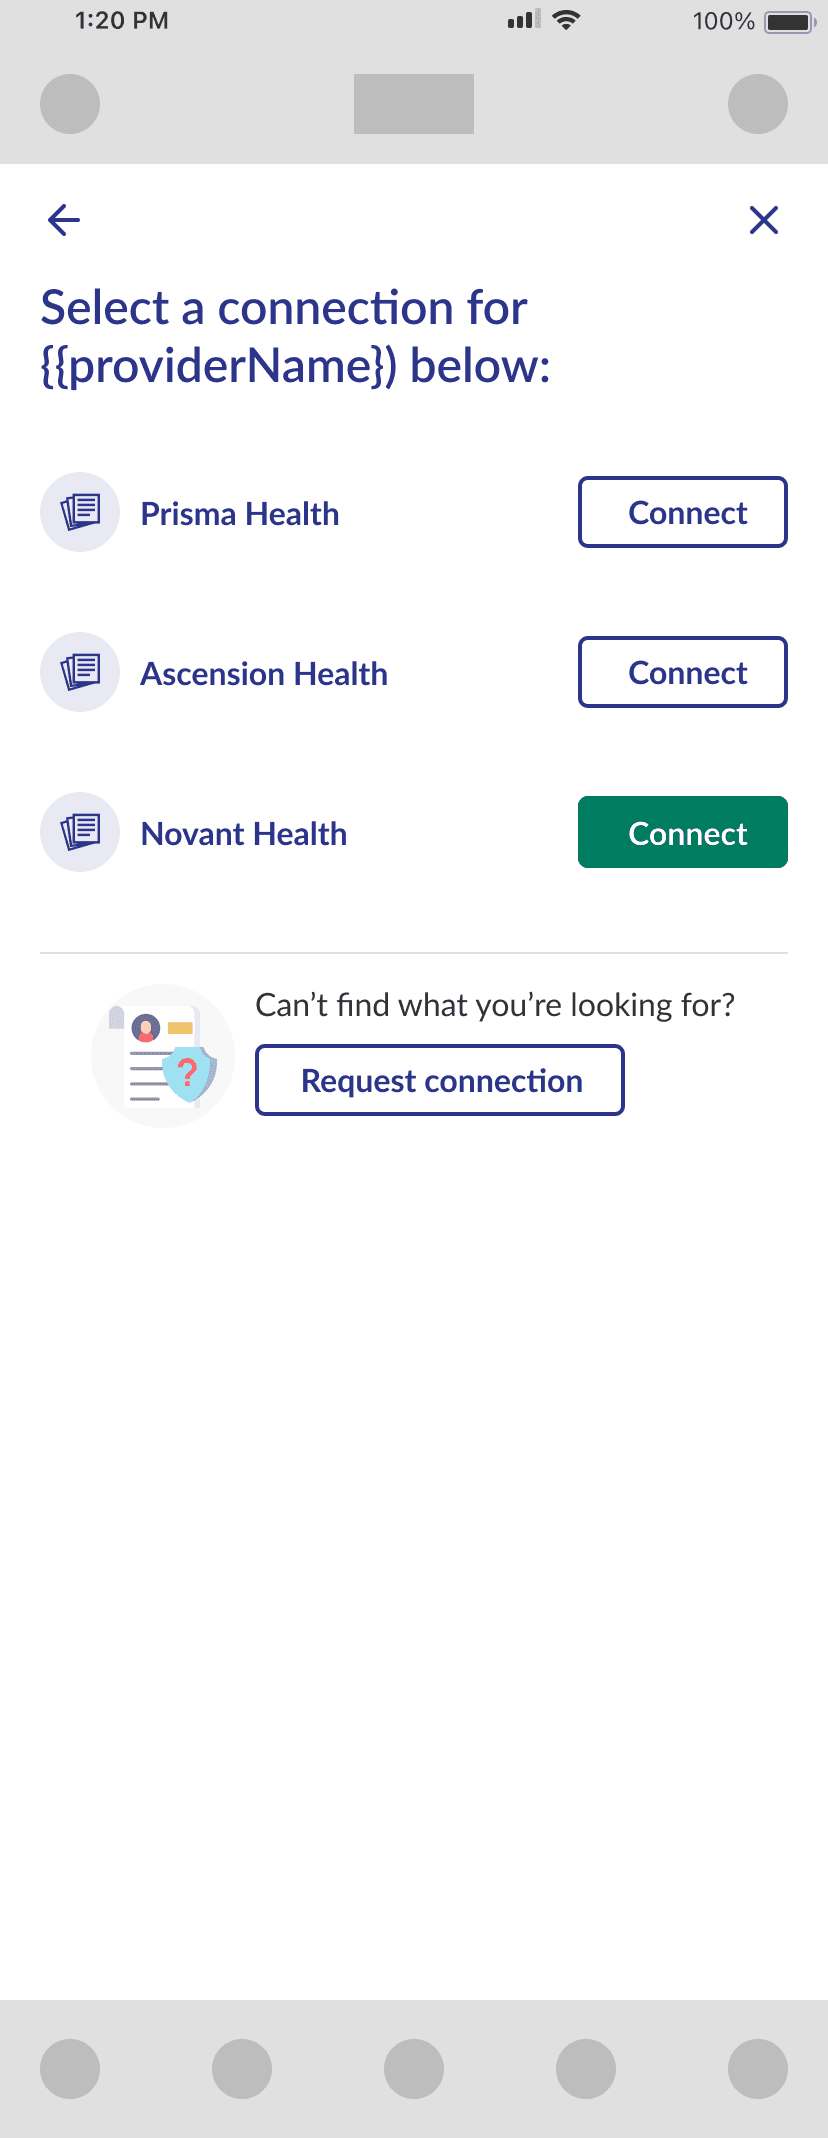The image size is (828, 2138).
Task: Tap the battery indicator in status bar
Action: (790, 21)
